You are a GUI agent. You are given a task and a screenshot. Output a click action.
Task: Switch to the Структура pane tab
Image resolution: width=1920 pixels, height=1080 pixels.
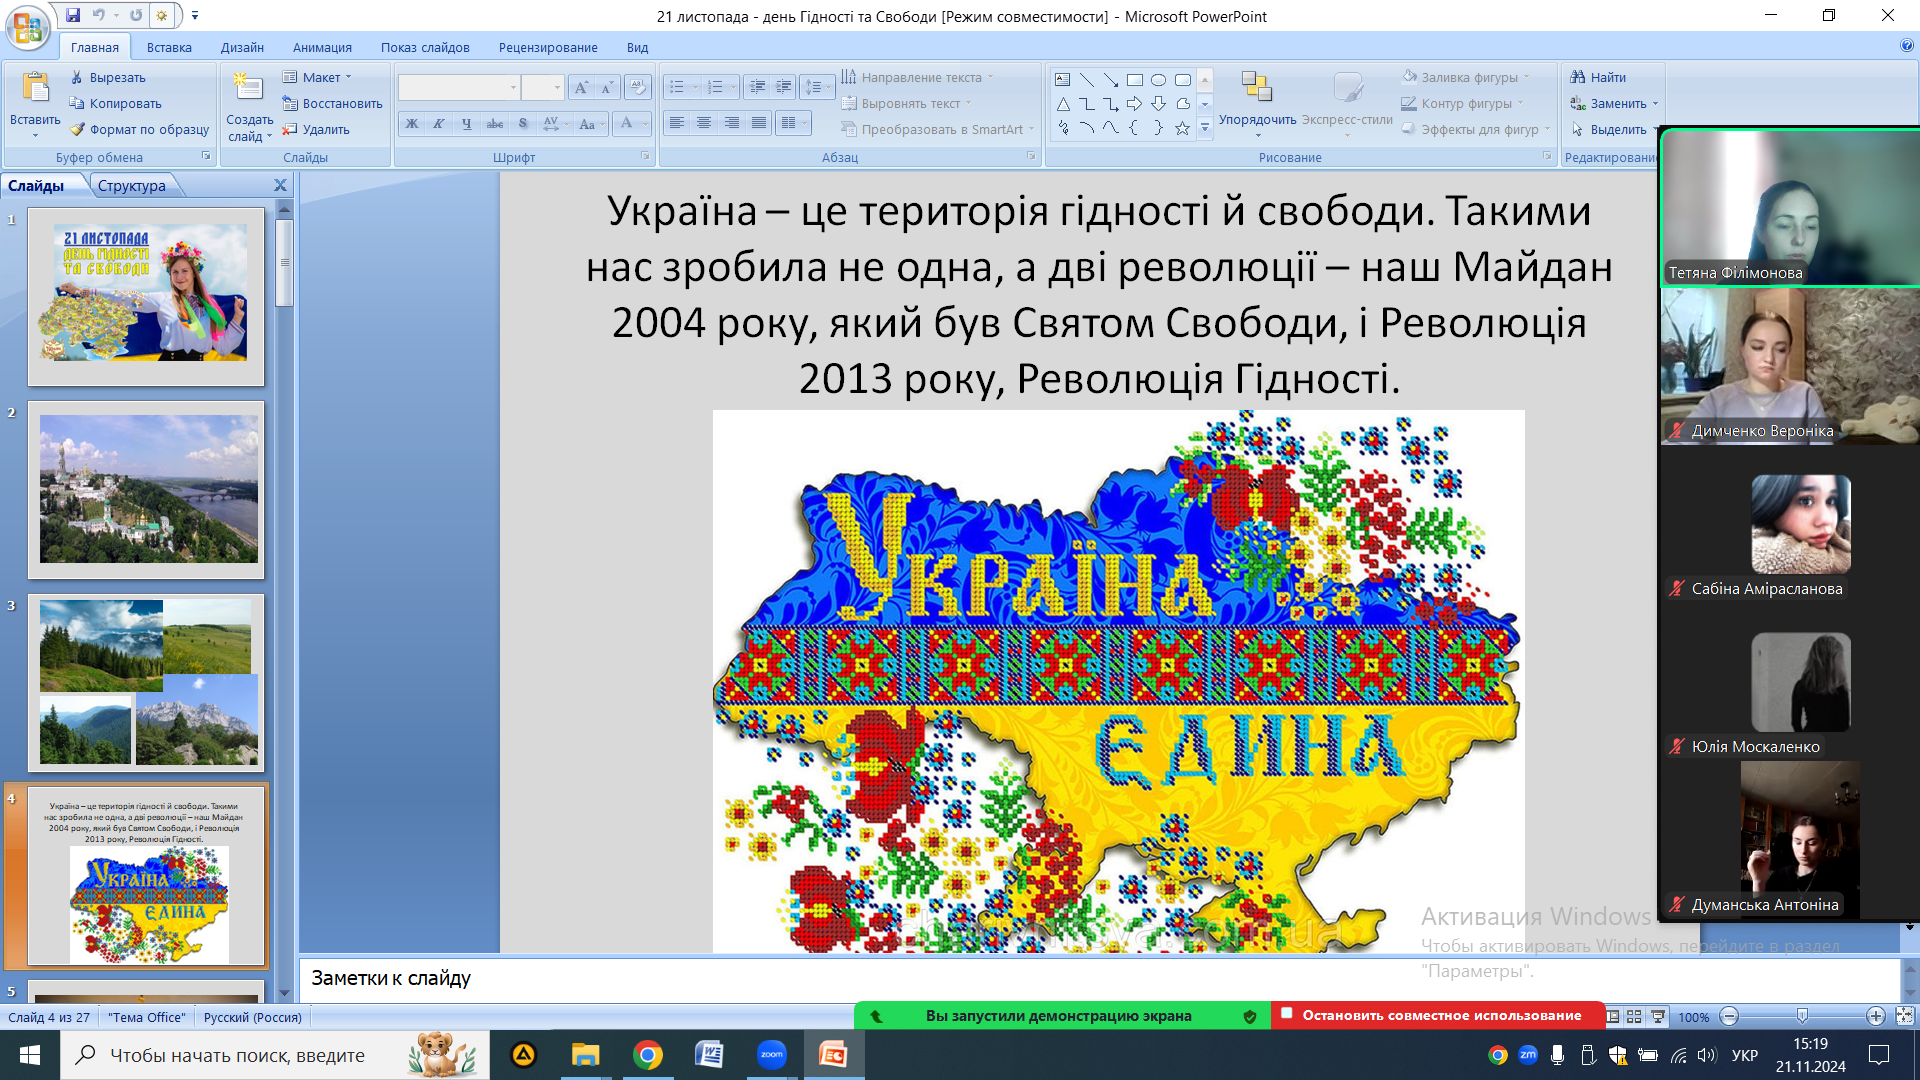coord(131,185)
